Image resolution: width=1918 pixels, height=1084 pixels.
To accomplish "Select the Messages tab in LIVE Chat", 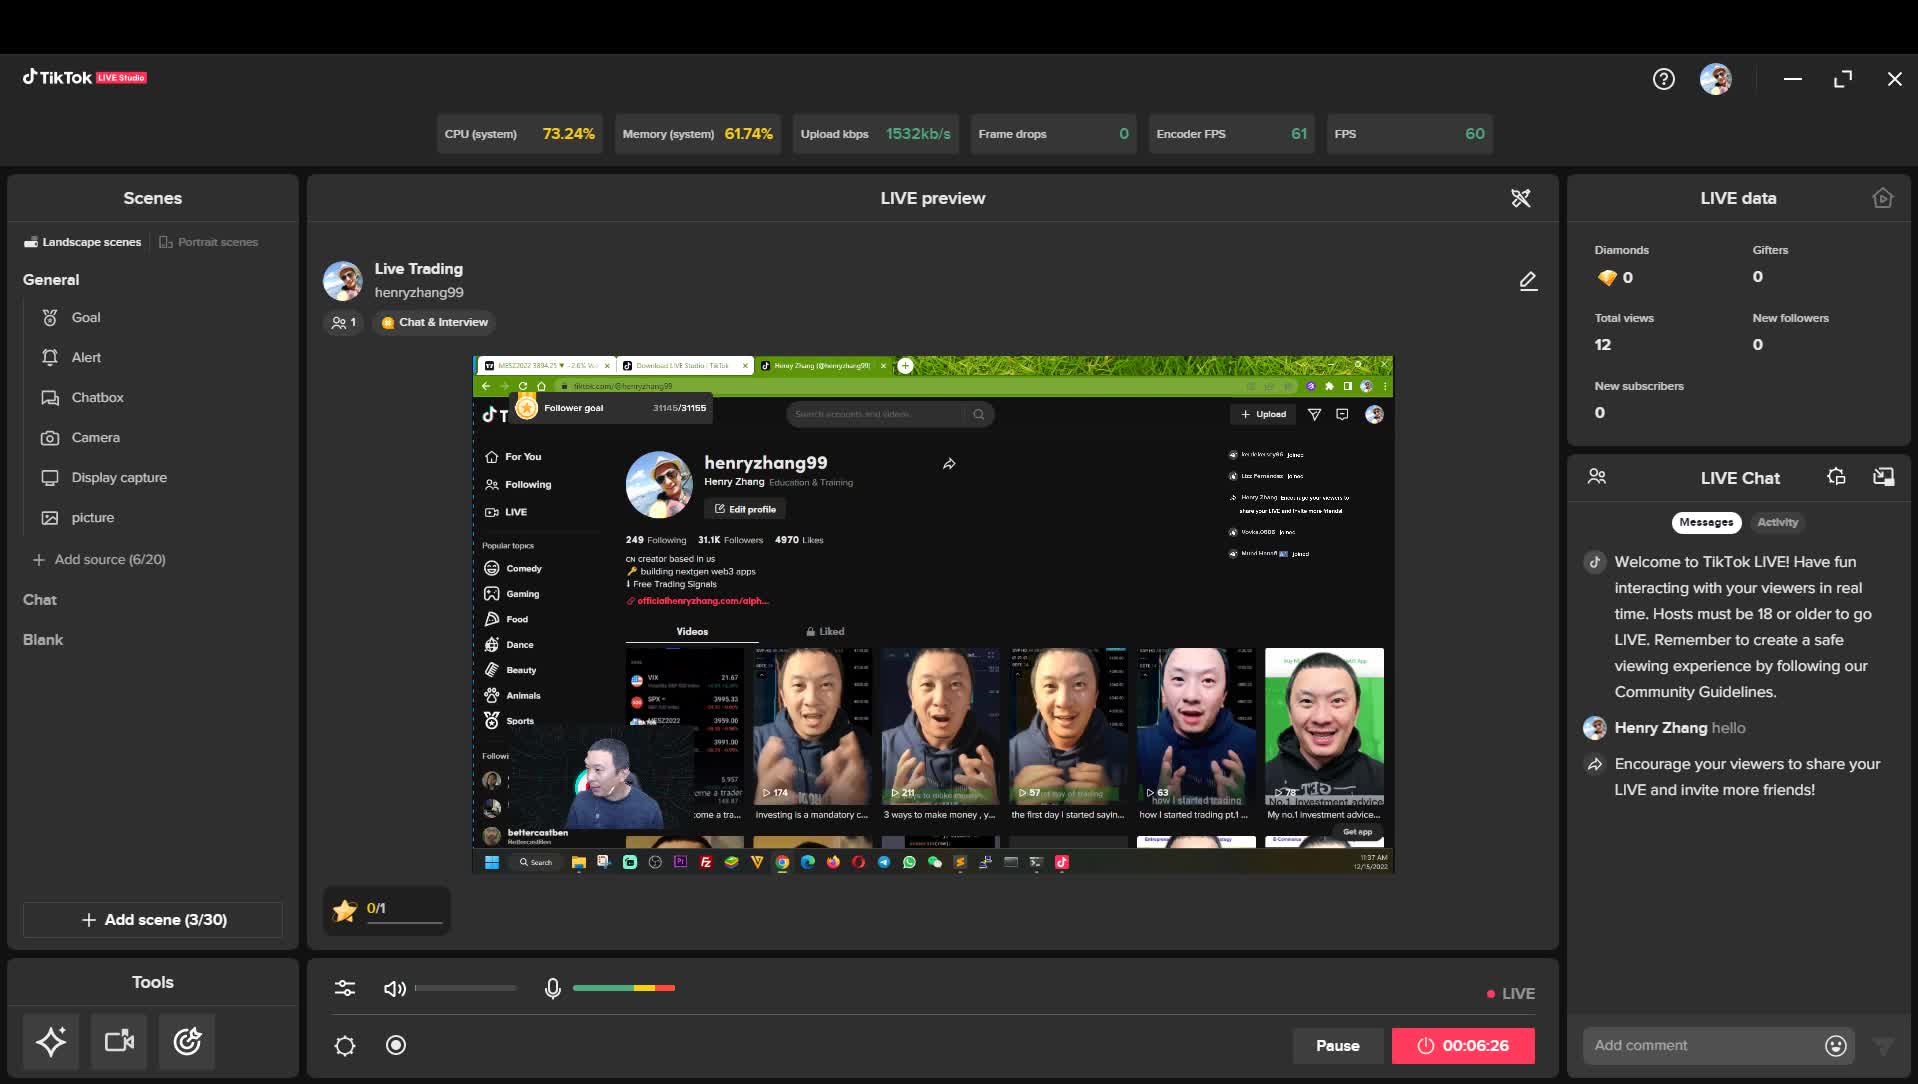I will click(1706, 522).
